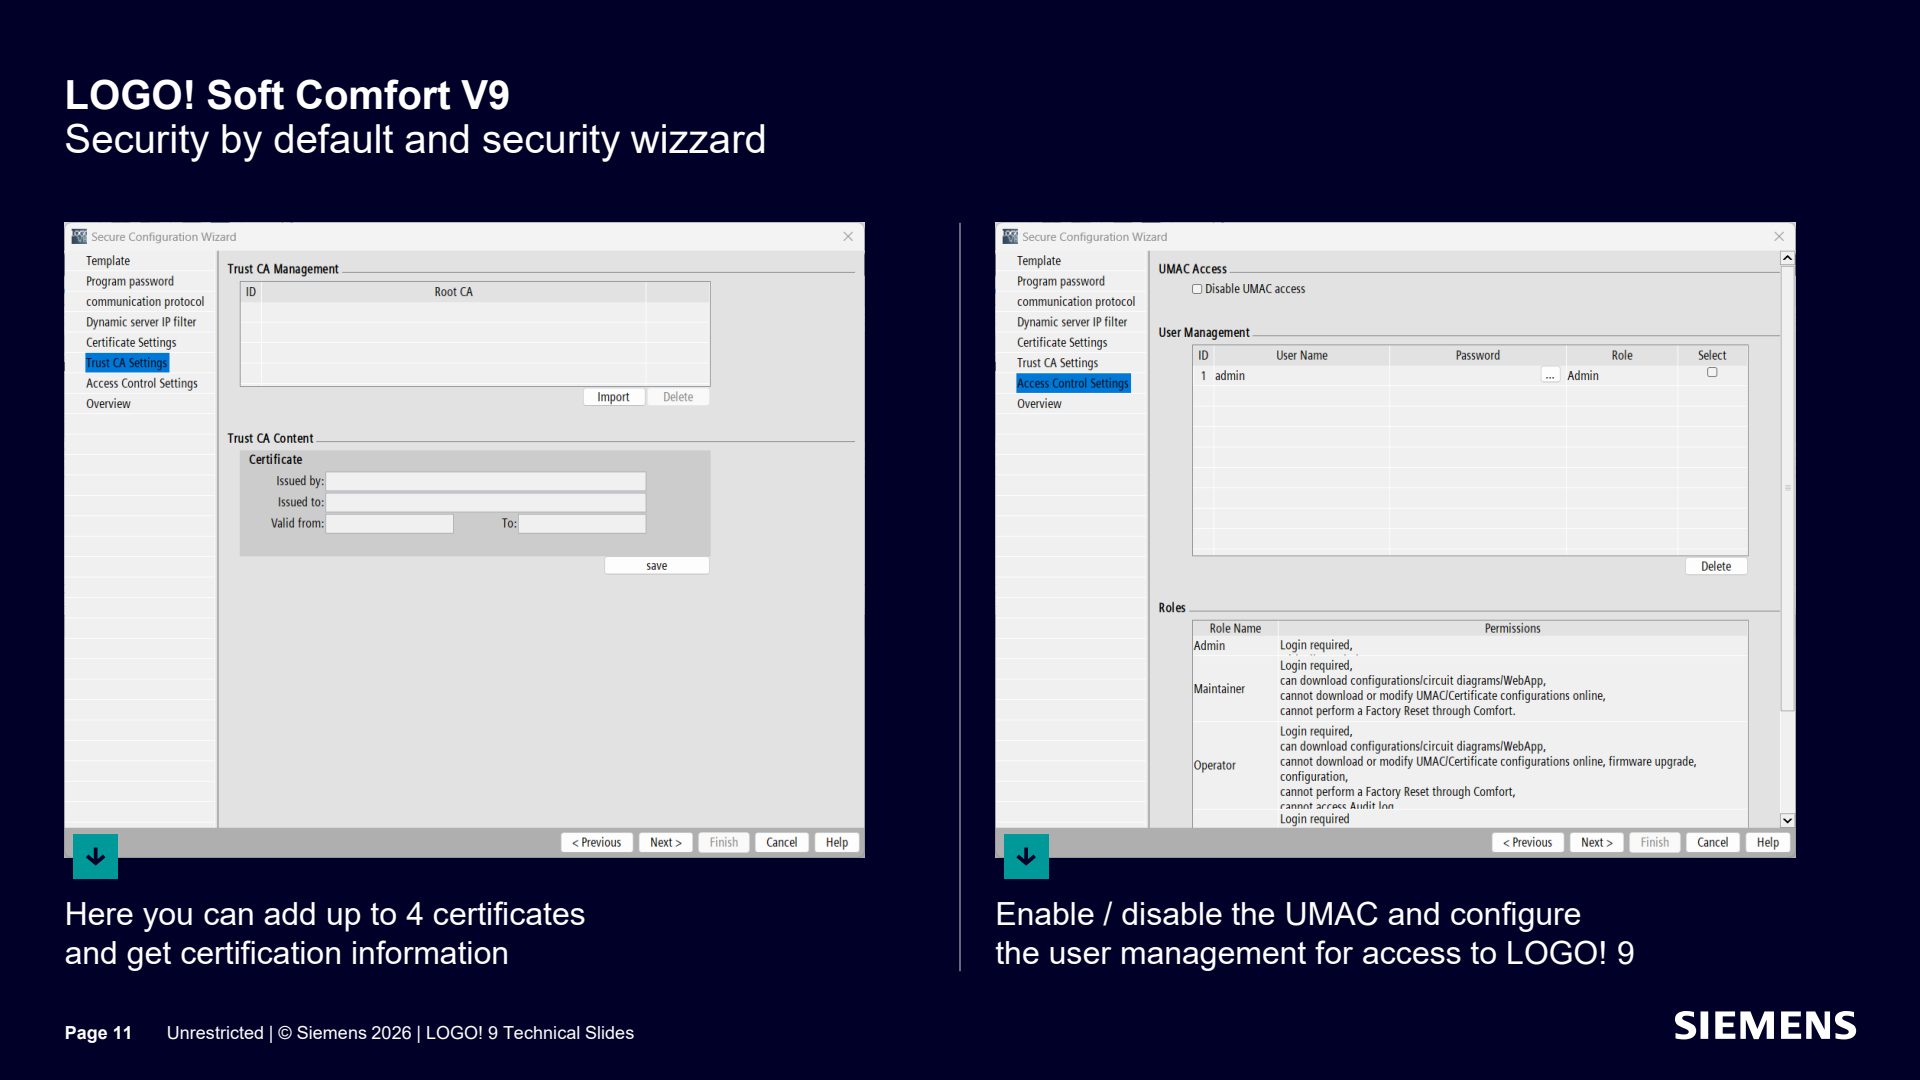Click the app icon in the left wizard title bar

79,237
